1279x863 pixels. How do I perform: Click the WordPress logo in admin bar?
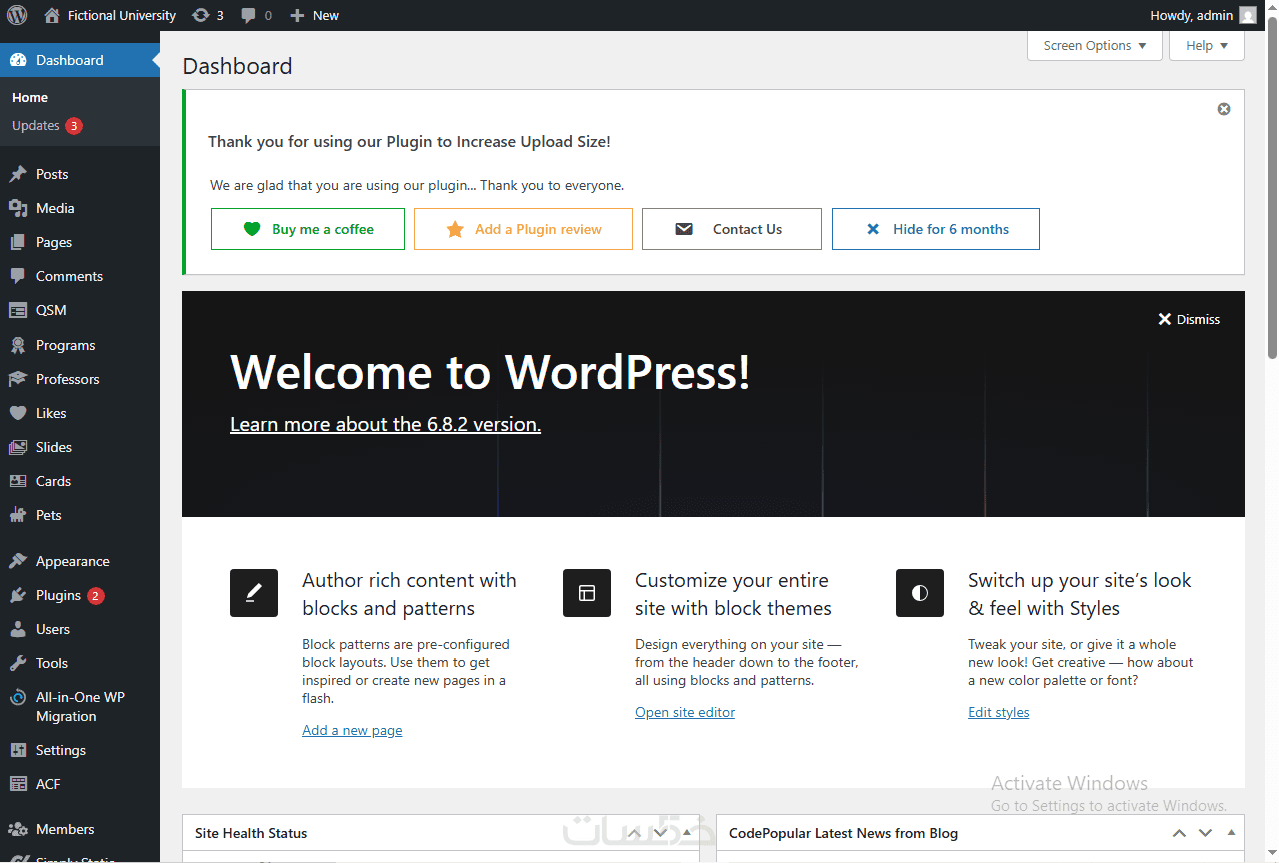click(x=17, y=15)
